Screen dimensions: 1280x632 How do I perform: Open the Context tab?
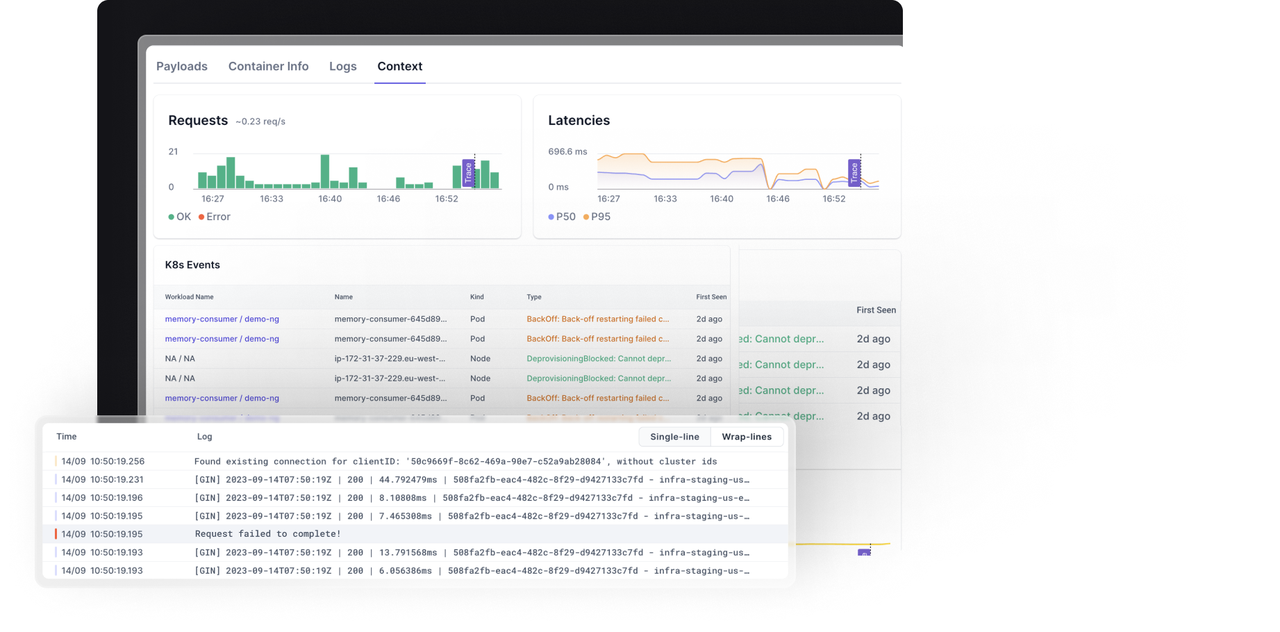click(400, 66)
